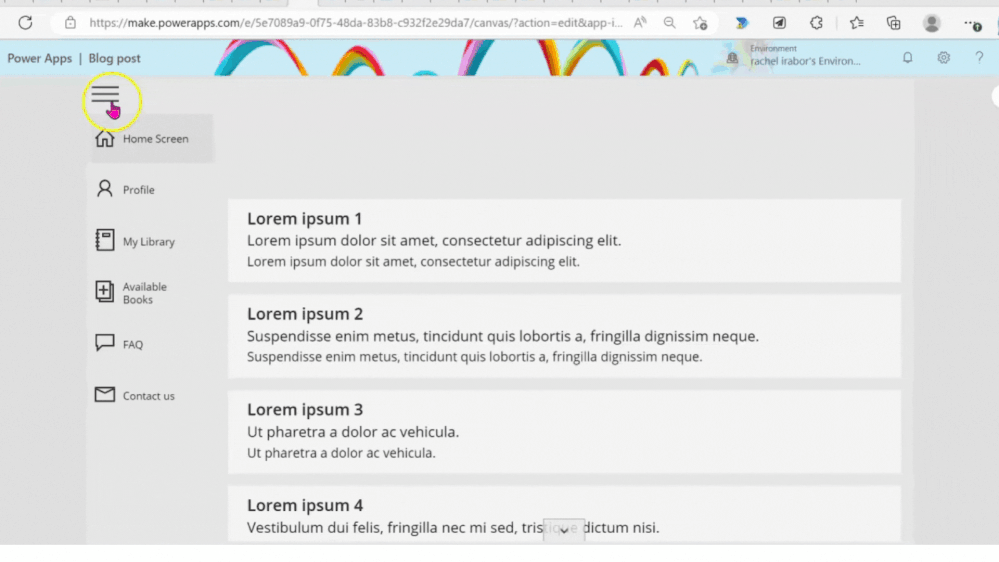
Task: Click the Lorem ipsum 4 heading
Action: (305, 505)
